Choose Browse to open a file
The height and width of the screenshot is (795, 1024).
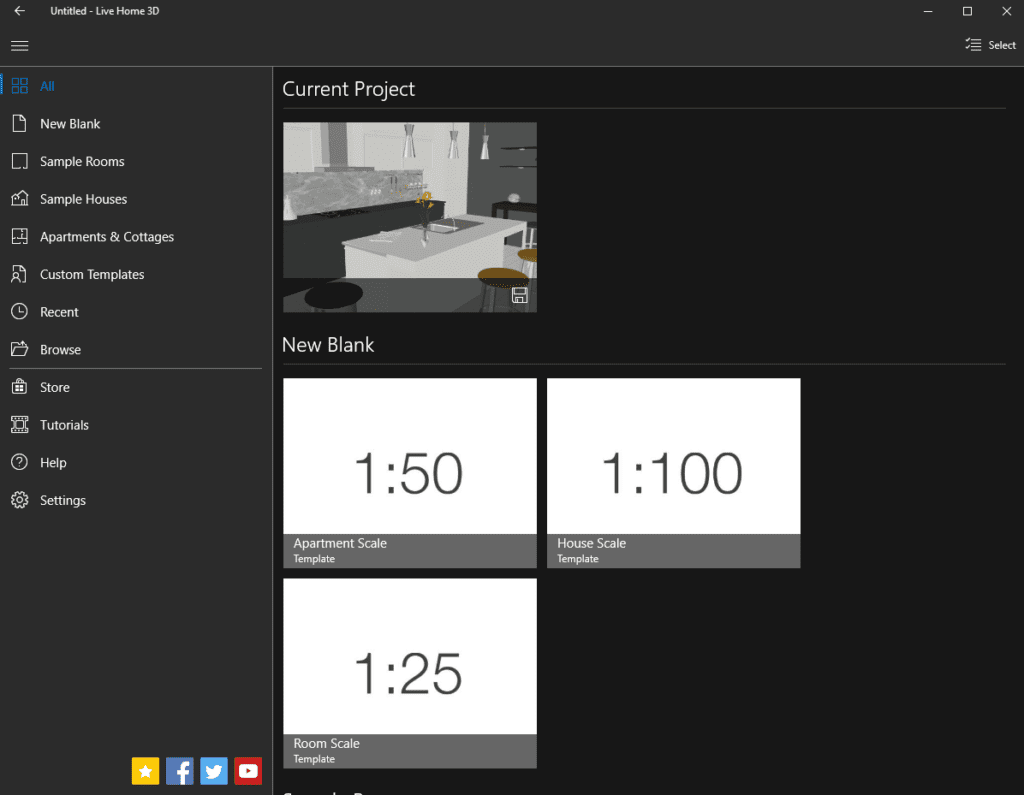[136, 349]
